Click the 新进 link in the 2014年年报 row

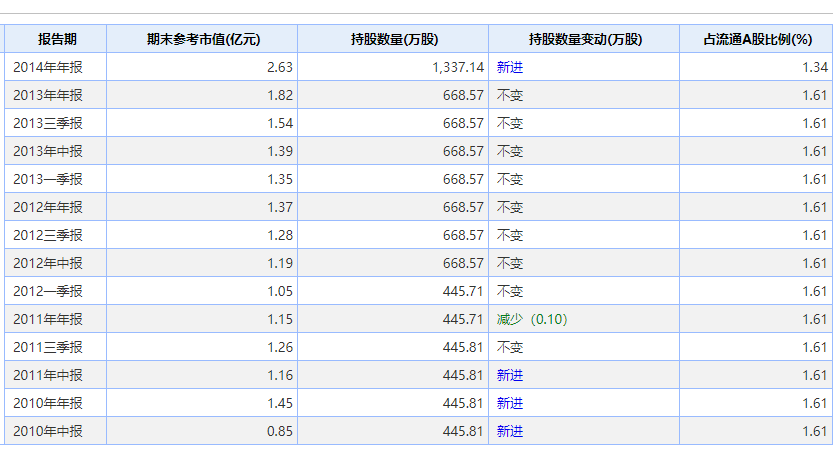509,67
